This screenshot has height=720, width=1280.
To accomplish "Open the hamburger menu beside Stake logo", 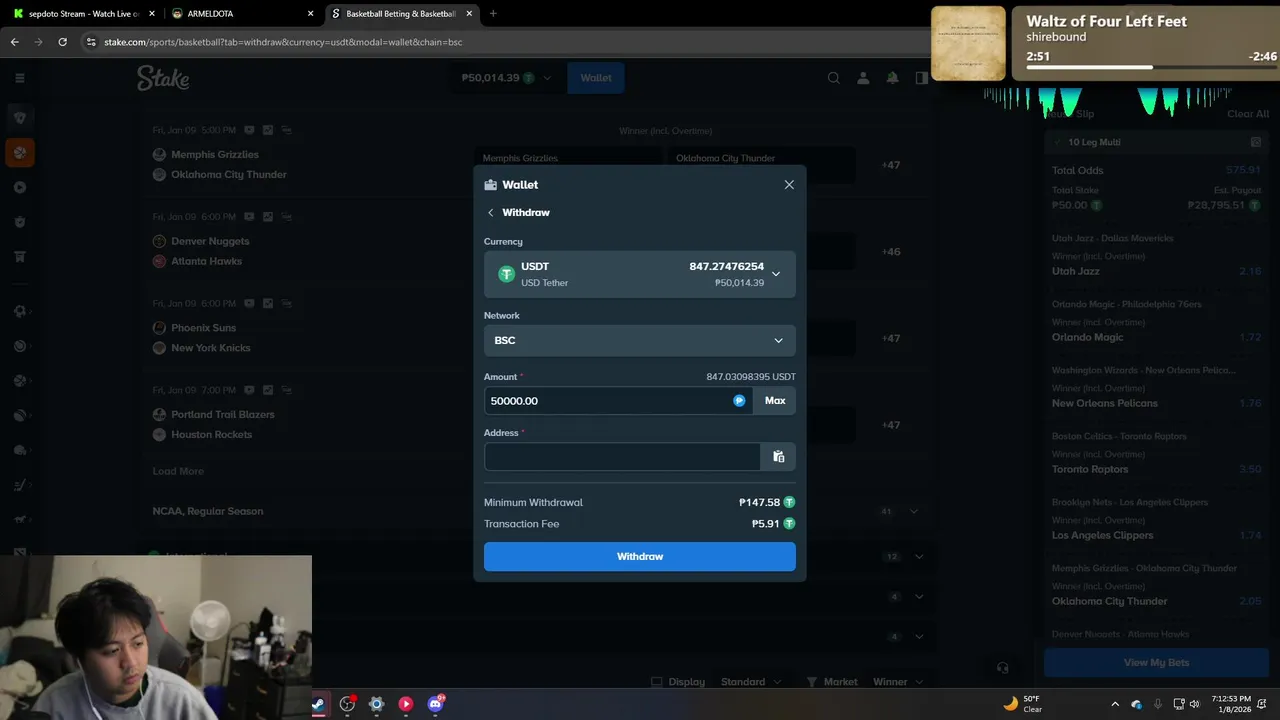I will (x=20, y=78).
